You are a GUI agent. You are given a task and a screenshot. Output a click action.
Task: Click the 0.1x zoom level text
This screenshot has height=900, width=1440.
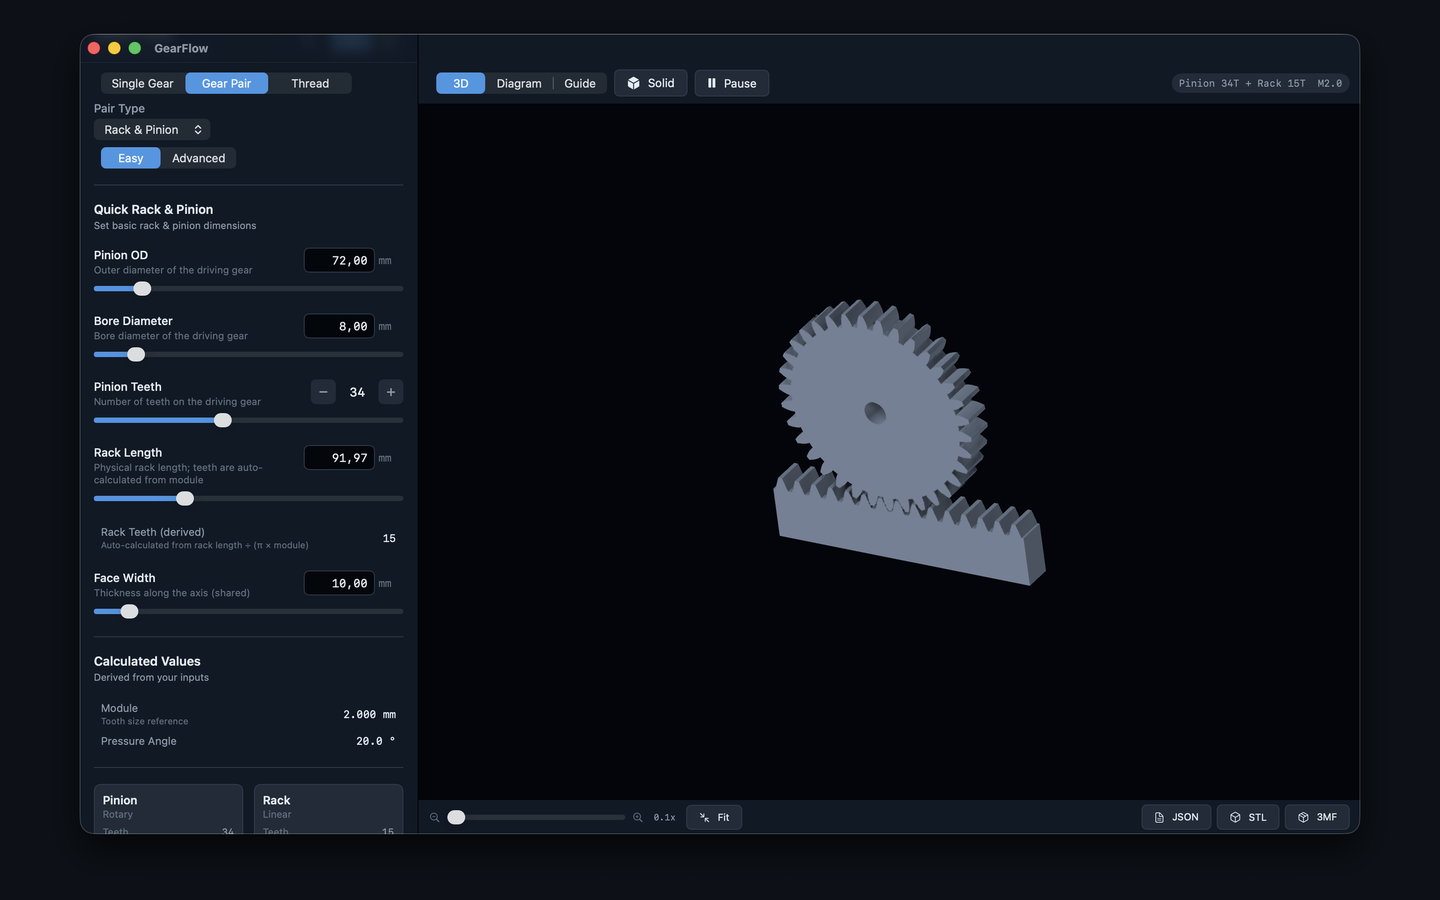point(664,818)
